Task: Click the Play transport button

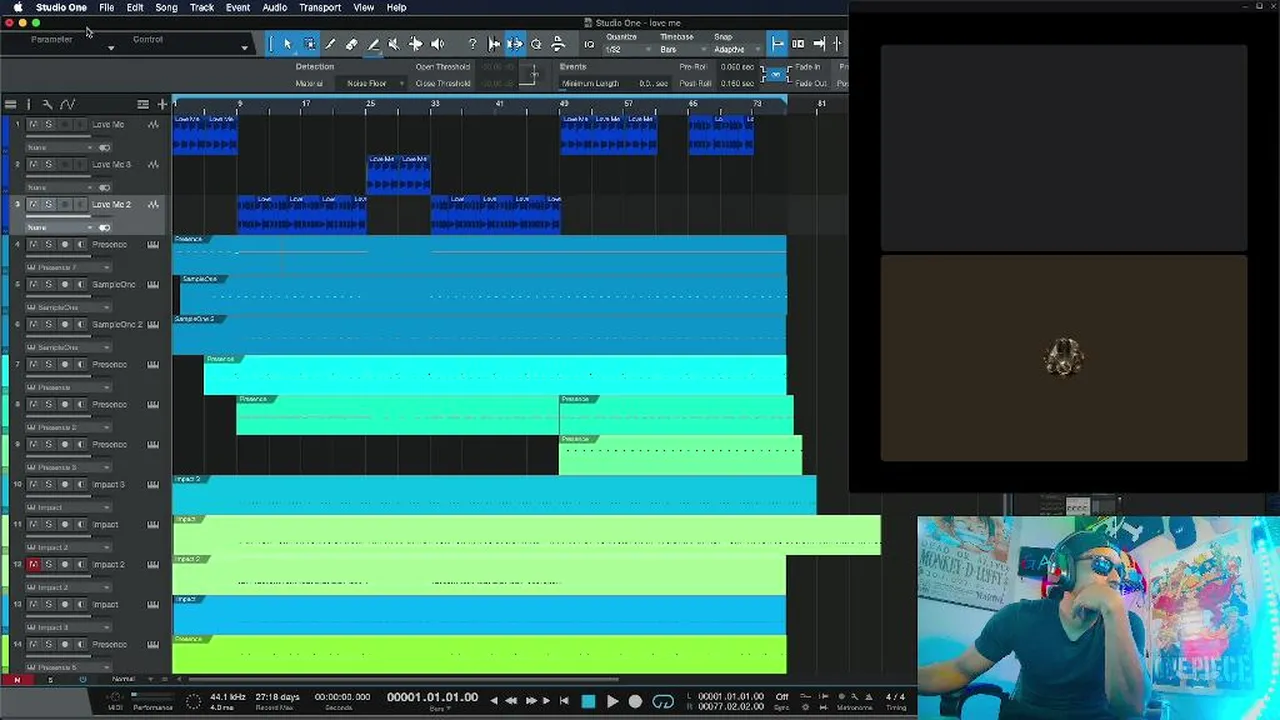Action: (612, 702)
